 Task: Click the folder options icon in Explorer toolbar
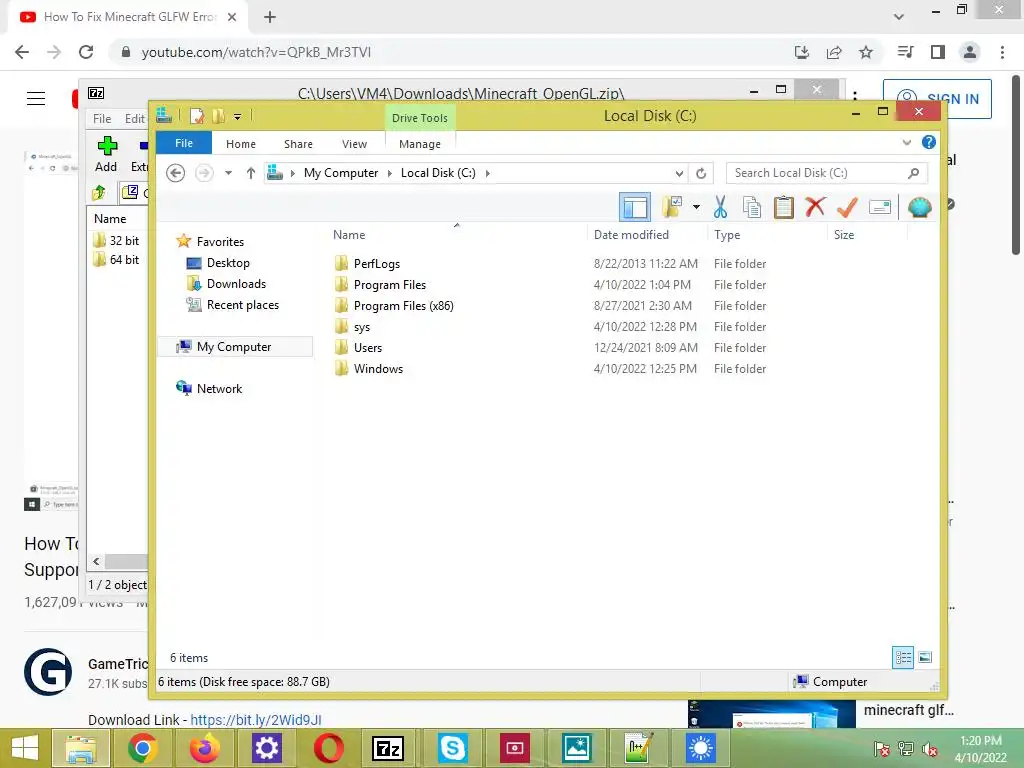[x=672, y=208]
